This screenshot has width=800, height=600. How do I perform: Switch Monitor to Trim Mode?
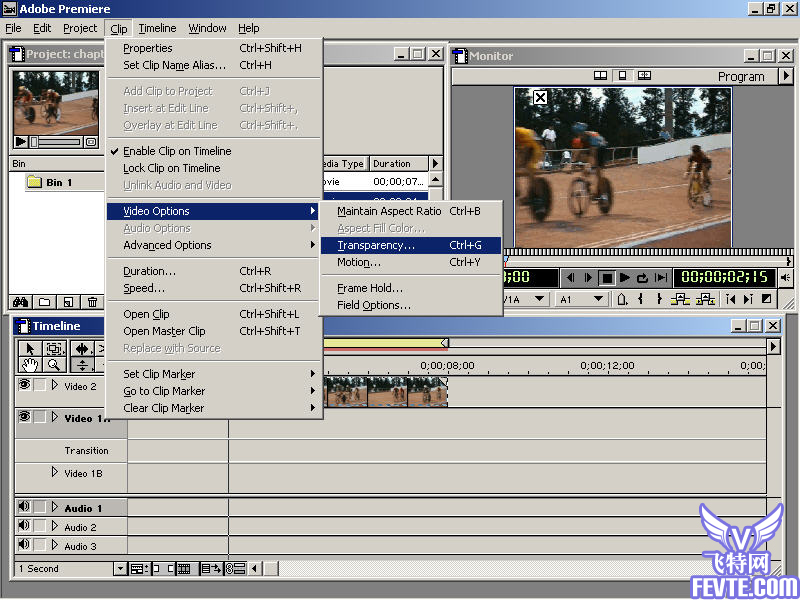pyautogui.click(x=644, y=76)
